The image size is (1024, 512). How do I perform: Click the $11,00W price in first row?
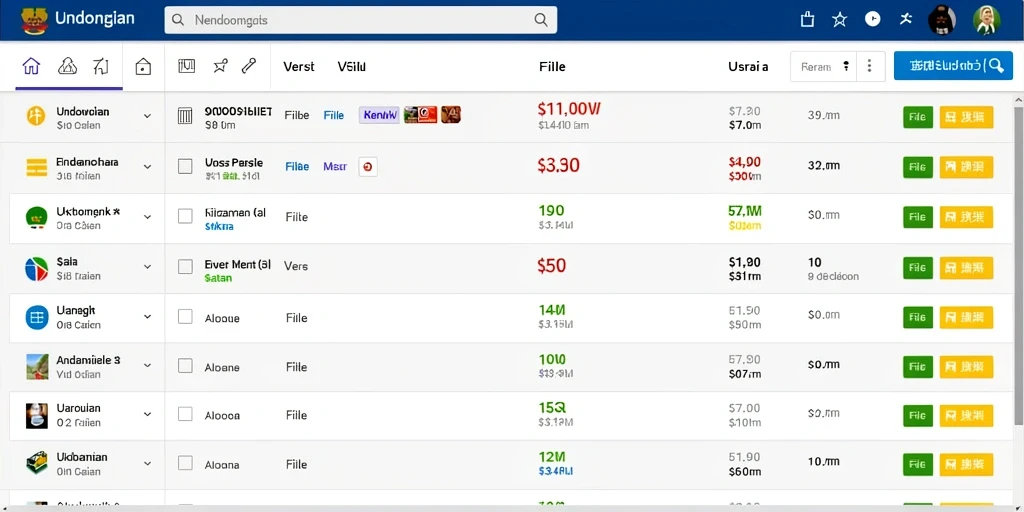[x=569, y=108]
